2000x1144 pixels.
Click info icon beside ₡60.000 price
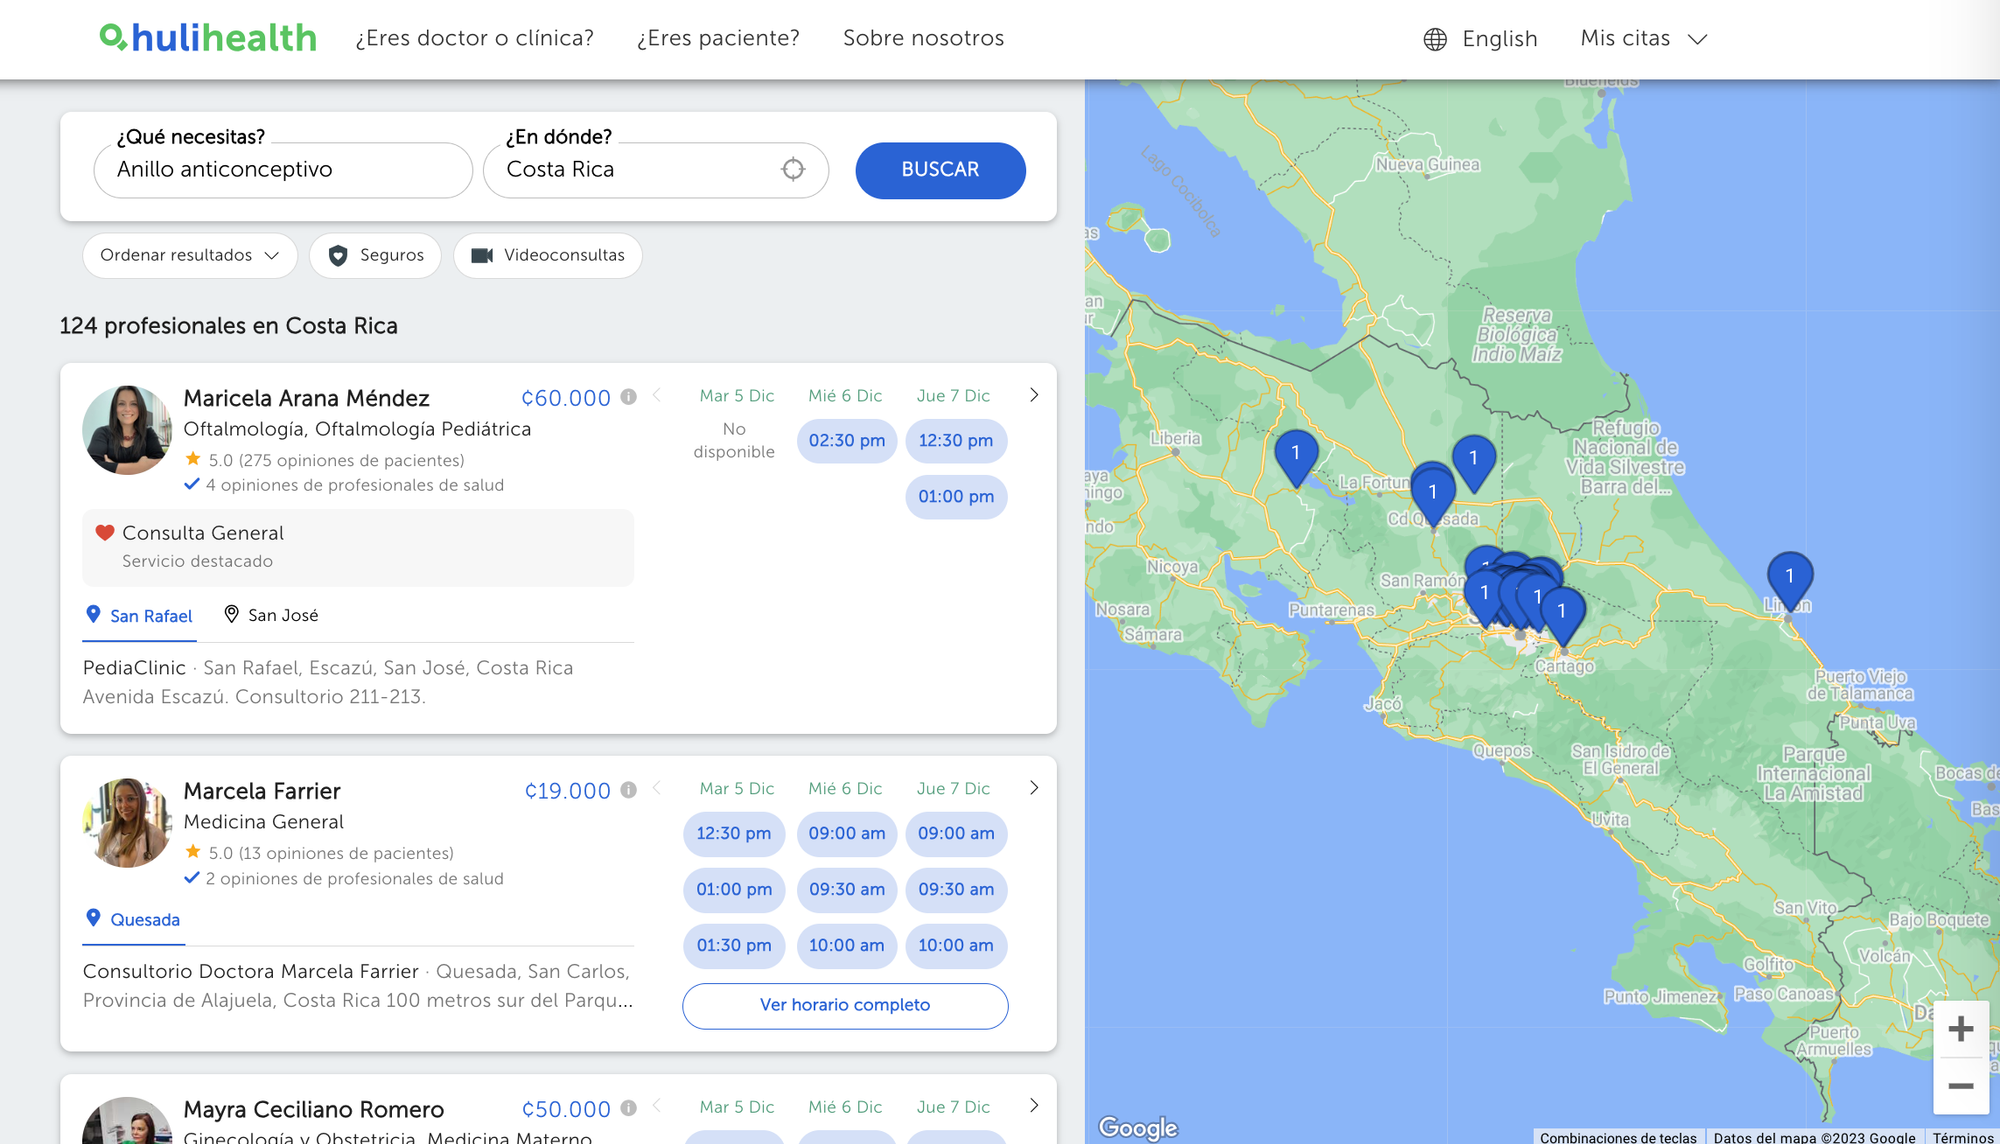click(628, 397)
